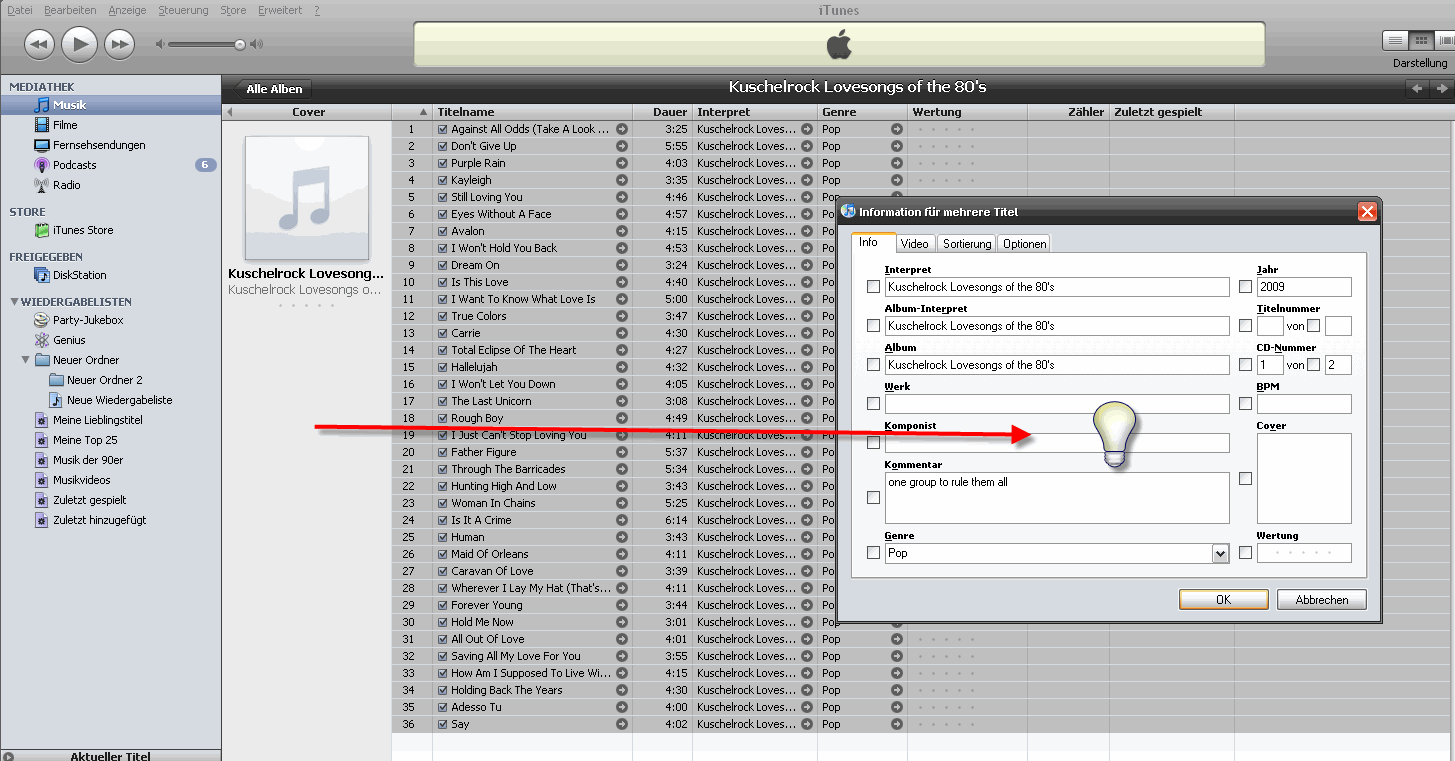Open the Bearbeiten menu

(x=70, y=10)
